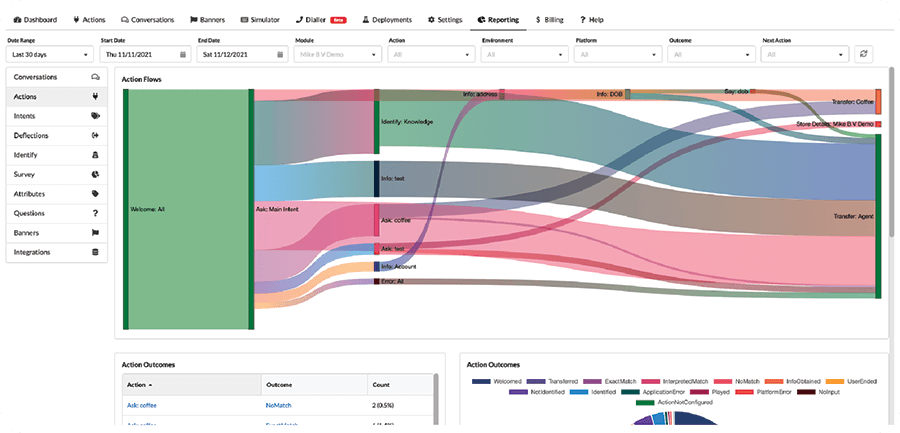Open Survey report in sidebar
This screenshot has width=900, height=433.
click(57, 175)
